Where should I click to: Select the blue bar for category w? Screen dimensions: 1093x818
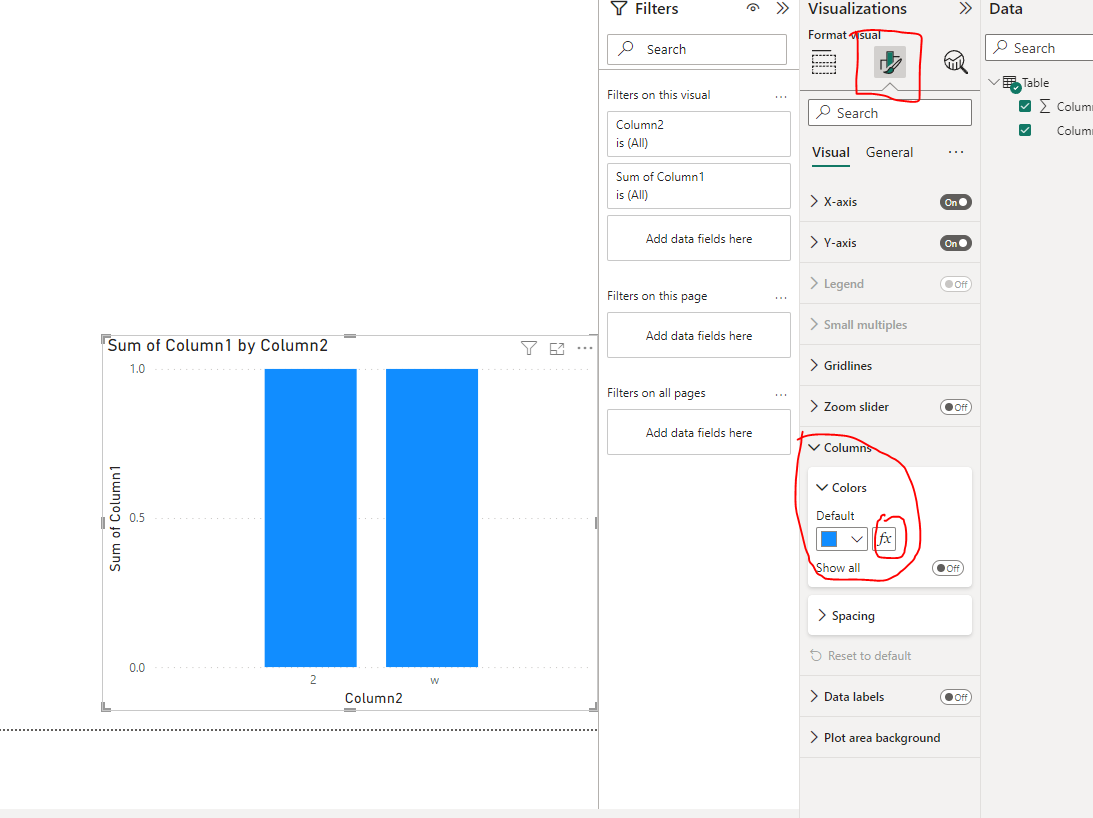coord(431,517)
